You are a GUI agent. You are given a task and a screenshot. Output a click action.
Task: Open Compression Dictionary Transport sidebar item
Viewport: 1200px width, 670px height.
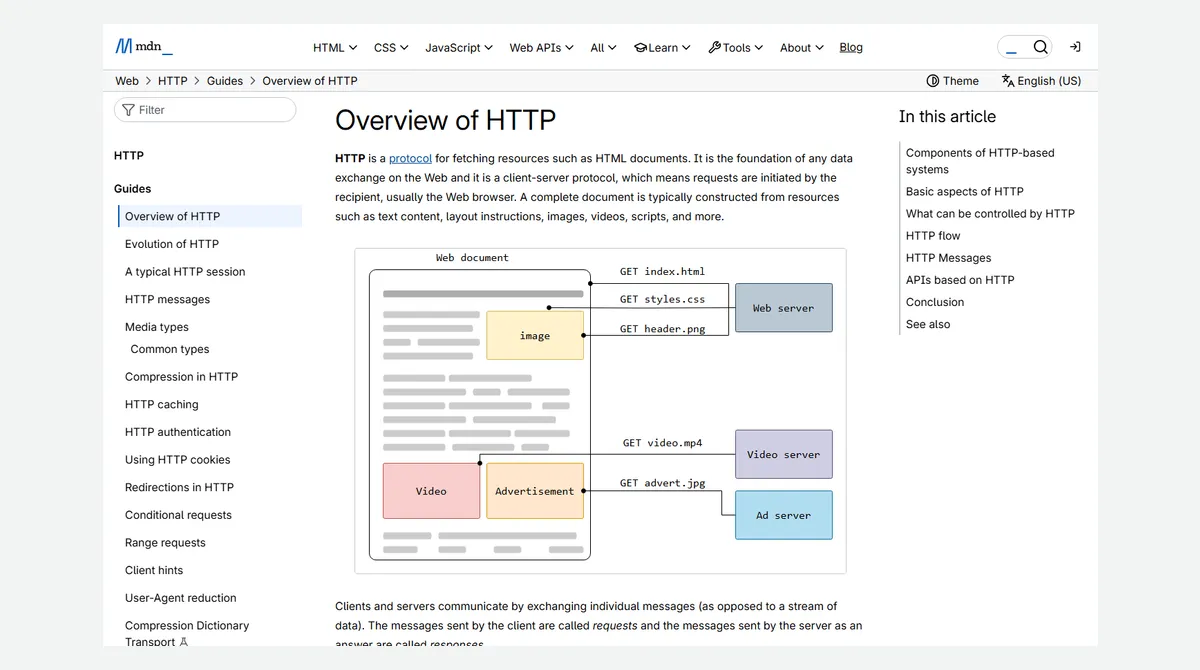187,634
